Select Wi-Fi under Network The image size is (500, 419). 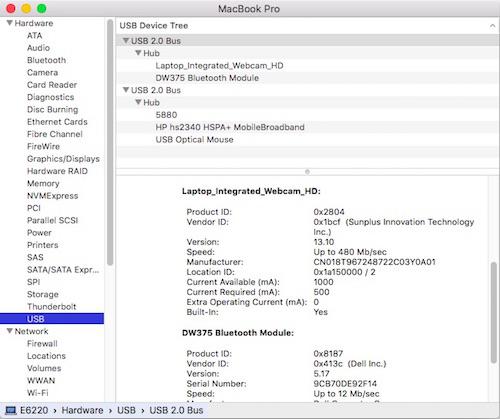coord(38,393)
